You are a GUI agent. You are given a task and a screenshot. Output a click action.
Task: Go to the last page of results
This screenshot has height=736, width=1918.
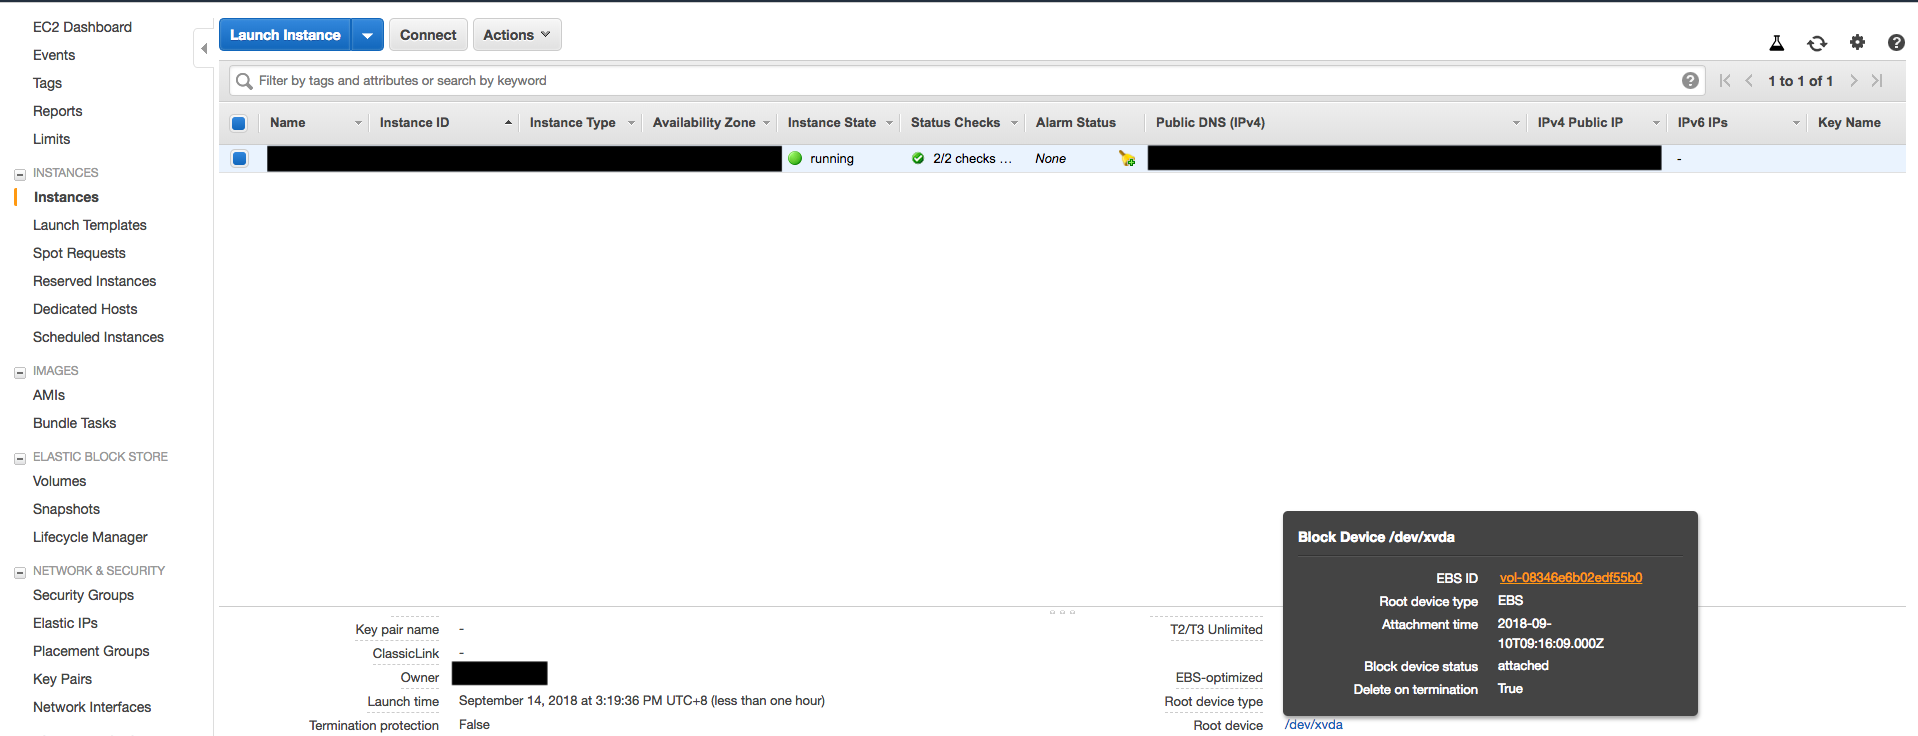(x=1877, y=81)
